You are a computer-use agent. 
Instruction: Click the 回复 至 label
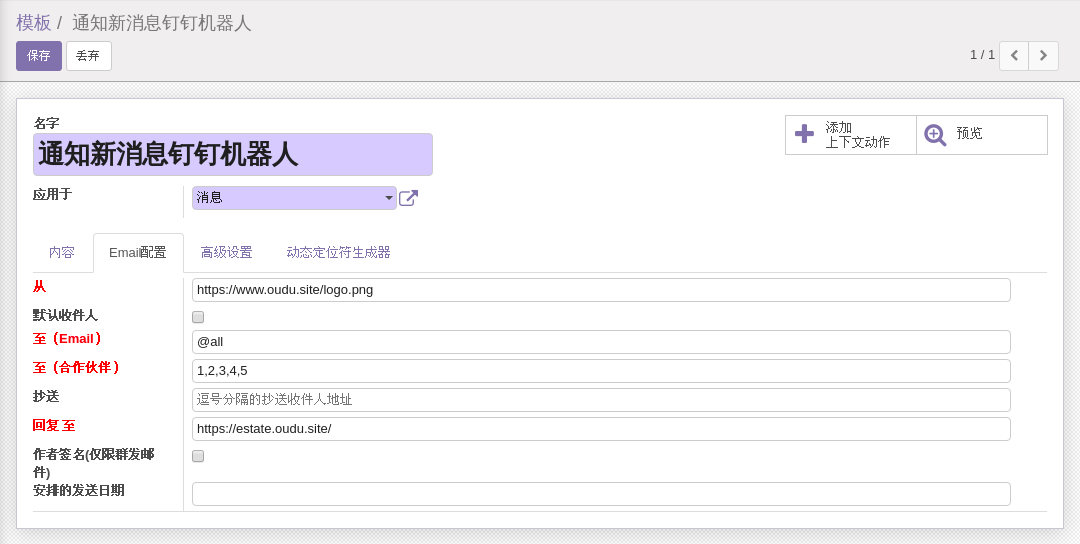point(54,426)
